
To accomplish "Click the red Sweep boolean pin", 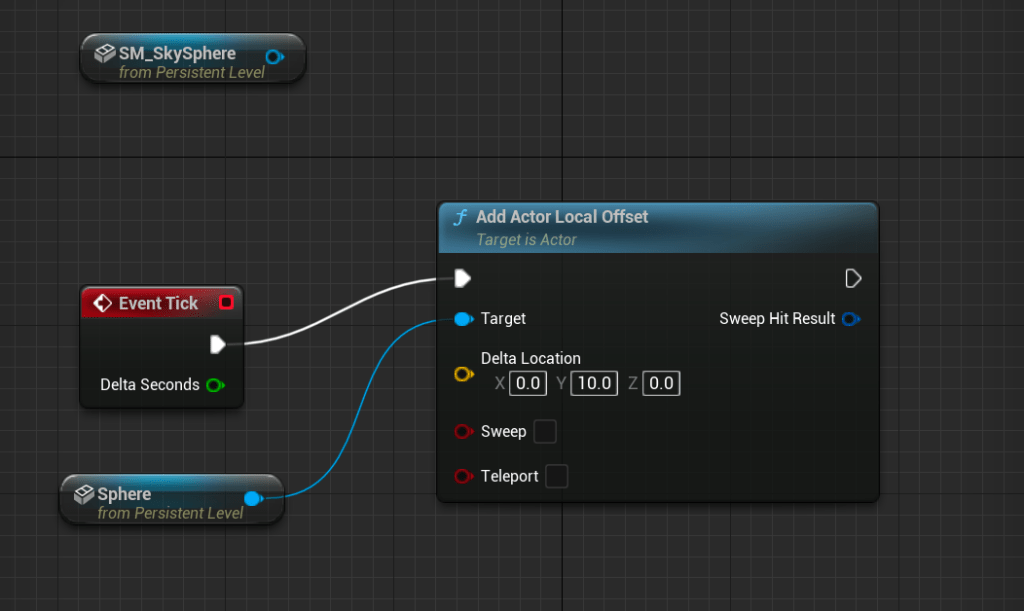I will [x=463, y=432].
